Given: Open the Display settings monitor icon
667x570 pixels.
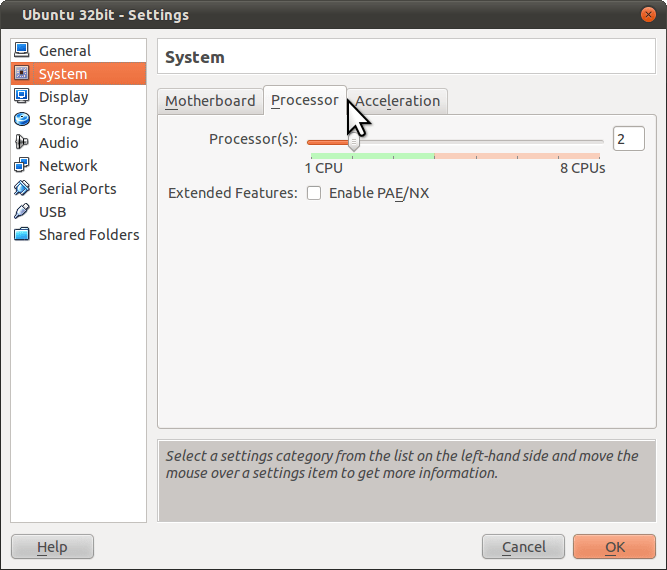Looking at the screenshot, I should click(22, 96).
